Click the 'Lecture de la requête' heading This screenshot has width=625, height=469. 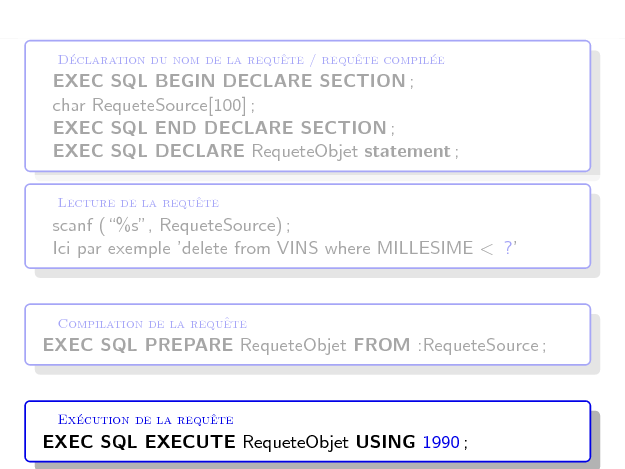click(138, 203)
